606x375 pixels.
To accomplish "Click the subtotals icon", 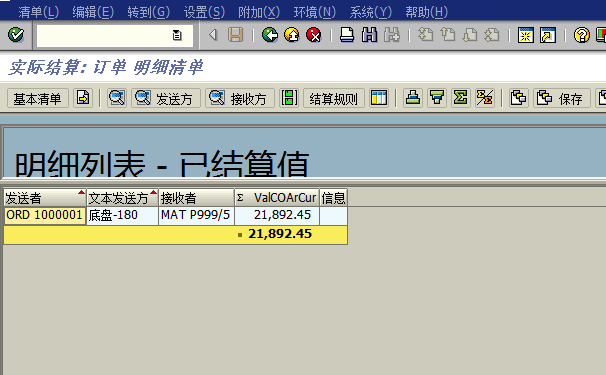I will [x=485, y=98].
